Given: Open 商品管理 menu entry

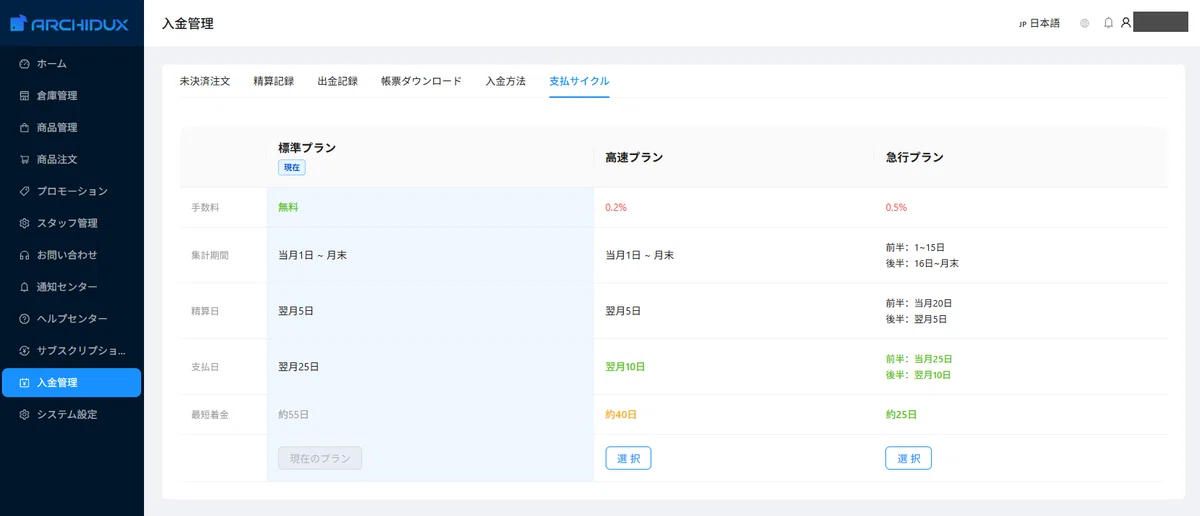Looking at the screenshot, I should [x=72, y=128].
